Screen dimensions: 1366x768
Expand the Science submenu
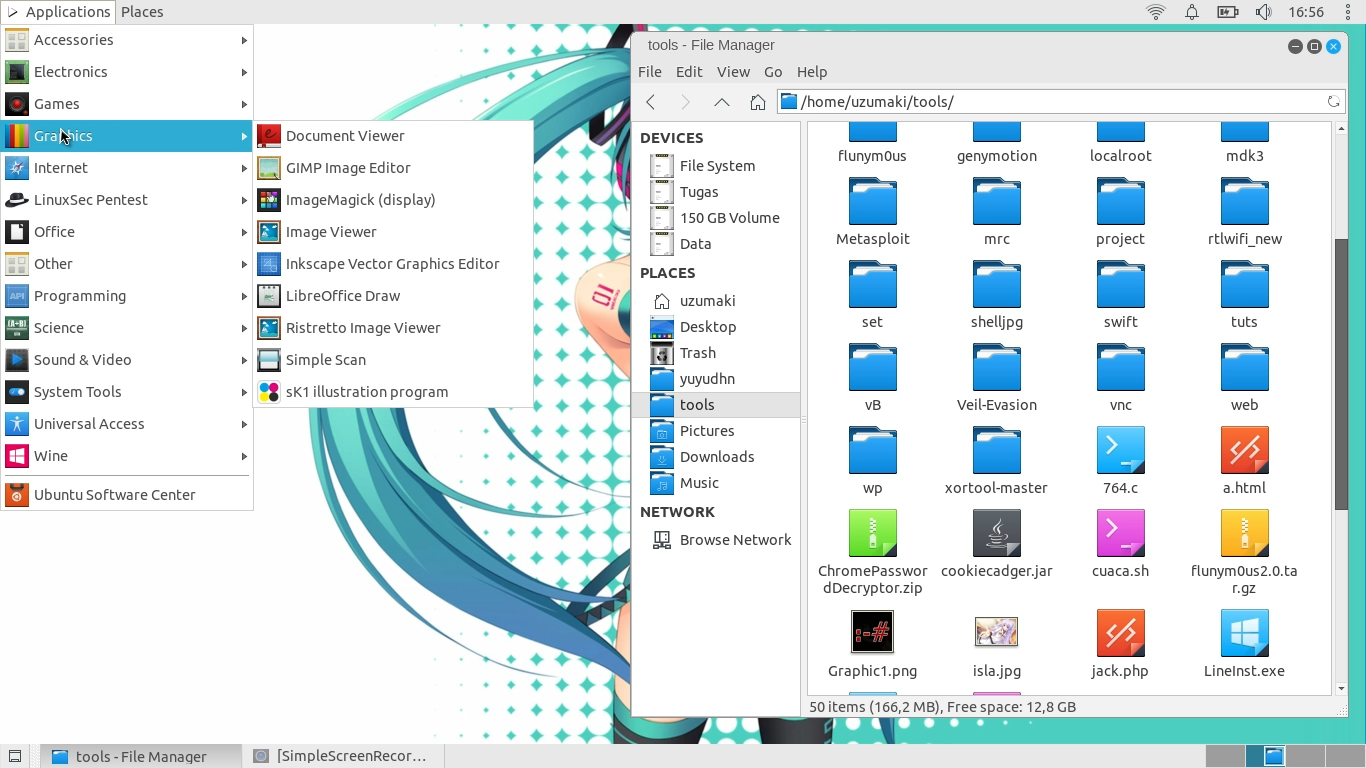(127, 328)
